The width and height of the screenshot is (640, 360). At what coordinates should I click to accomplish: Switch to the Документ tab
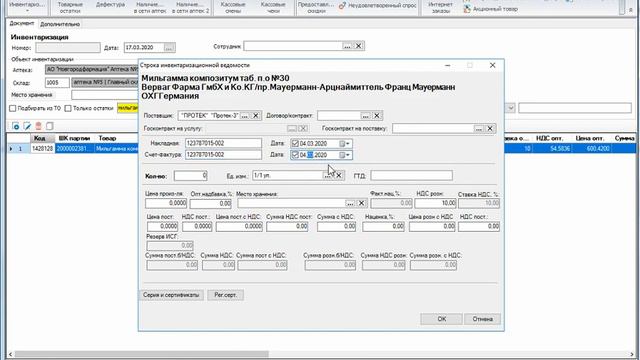[22, 24]
